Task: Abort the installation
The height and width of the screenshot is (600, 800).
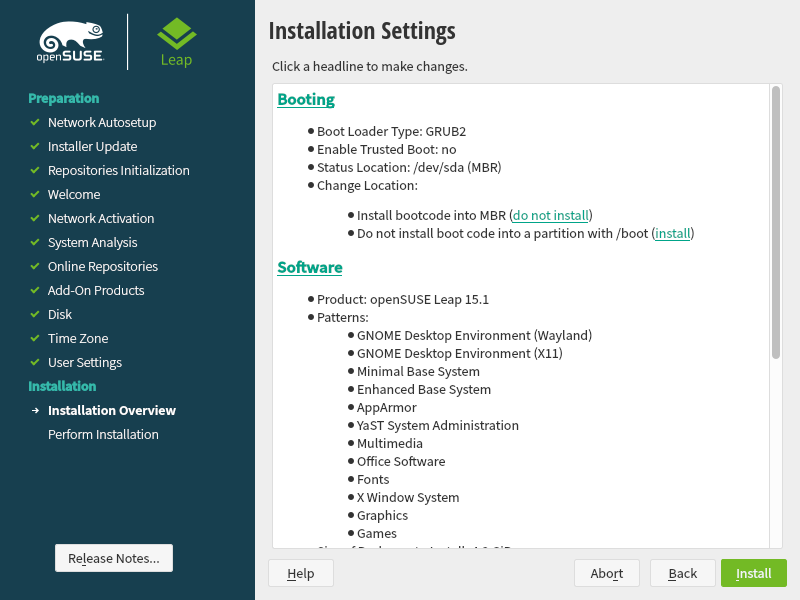Action: [x=607, y=573]
